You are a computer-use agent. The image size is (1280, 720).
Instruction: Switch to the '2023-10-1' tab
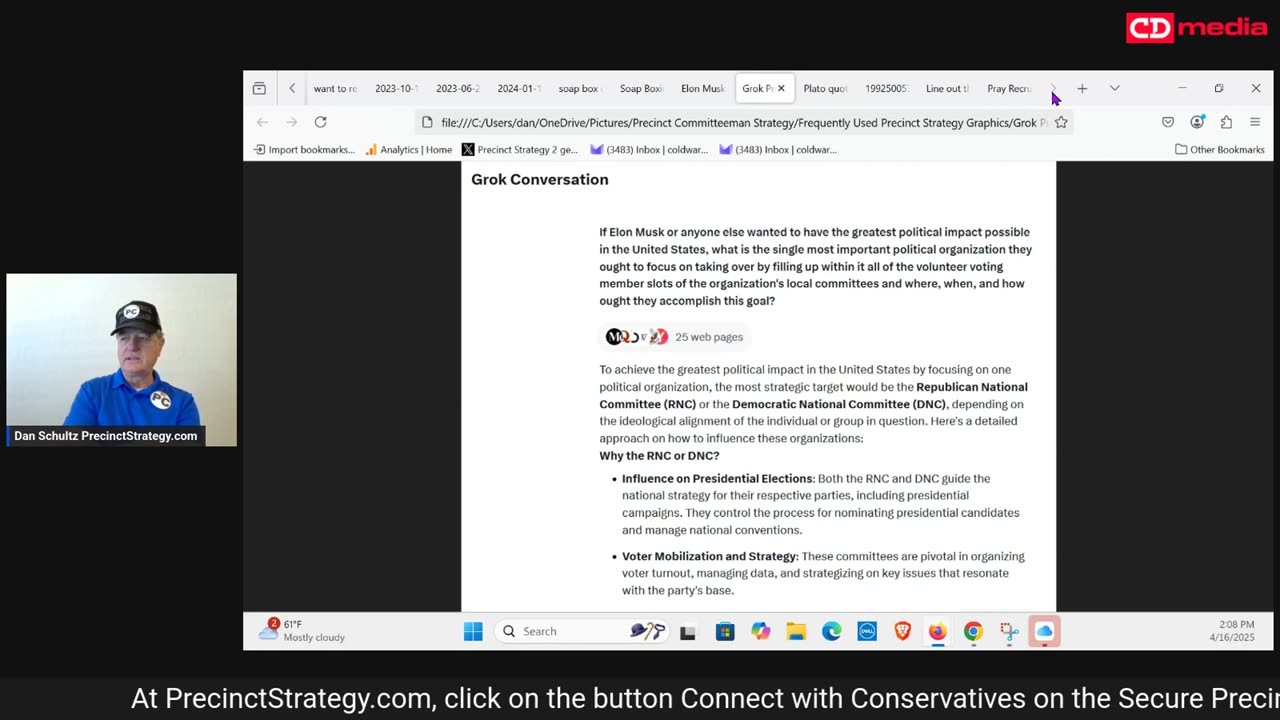coord(396,88)
